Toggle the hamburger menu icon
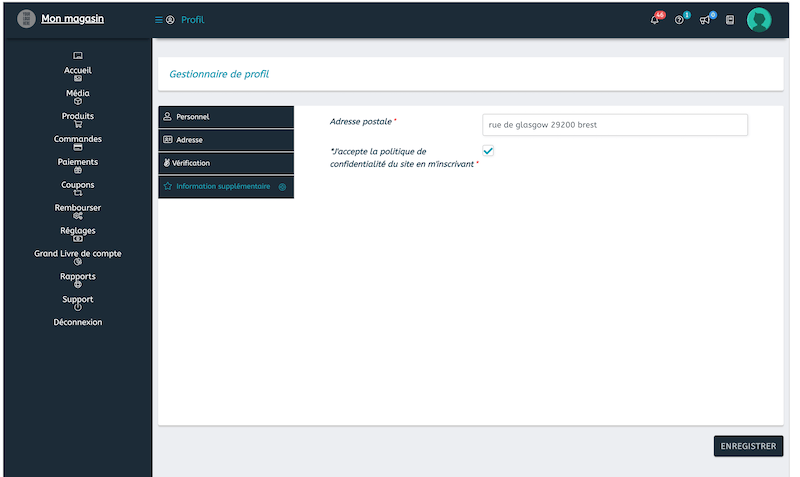800x477 pixels. [x=159, y=20]
